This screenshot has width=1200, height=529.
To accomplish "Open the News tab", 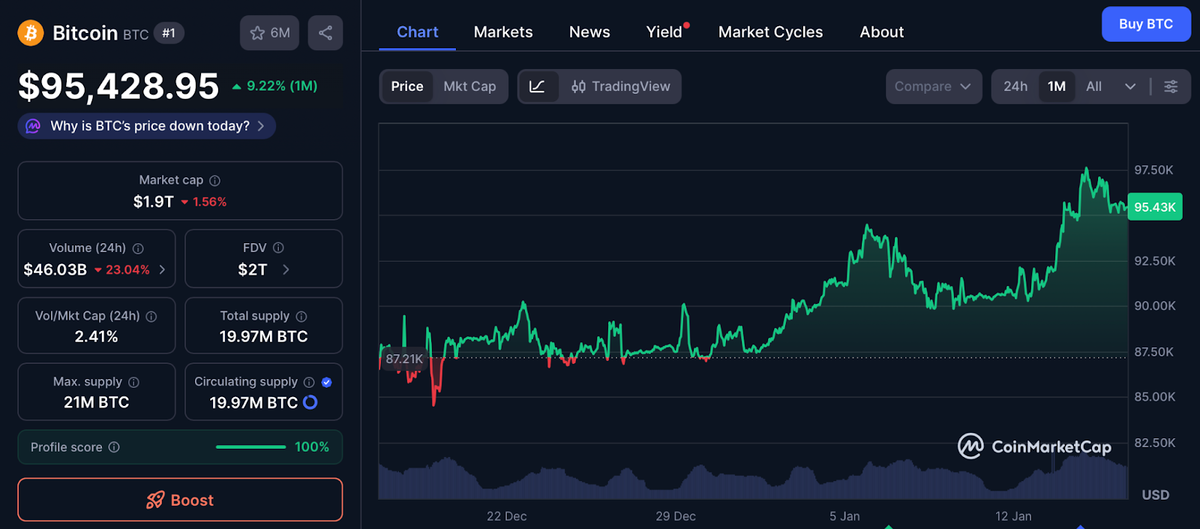I will pos(590,32).
